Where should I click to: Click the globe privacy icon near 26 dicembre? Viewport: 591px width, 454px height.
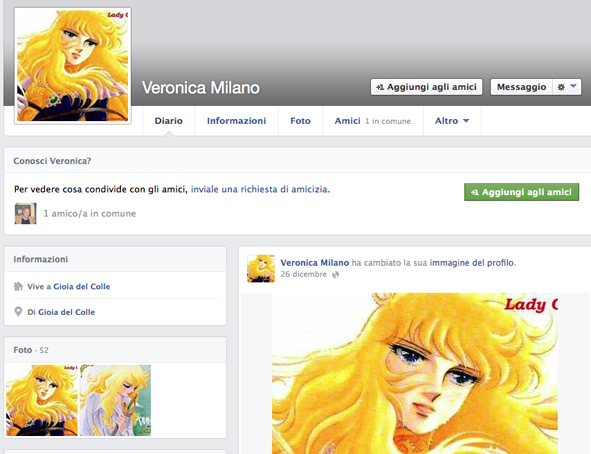[335, 275]
